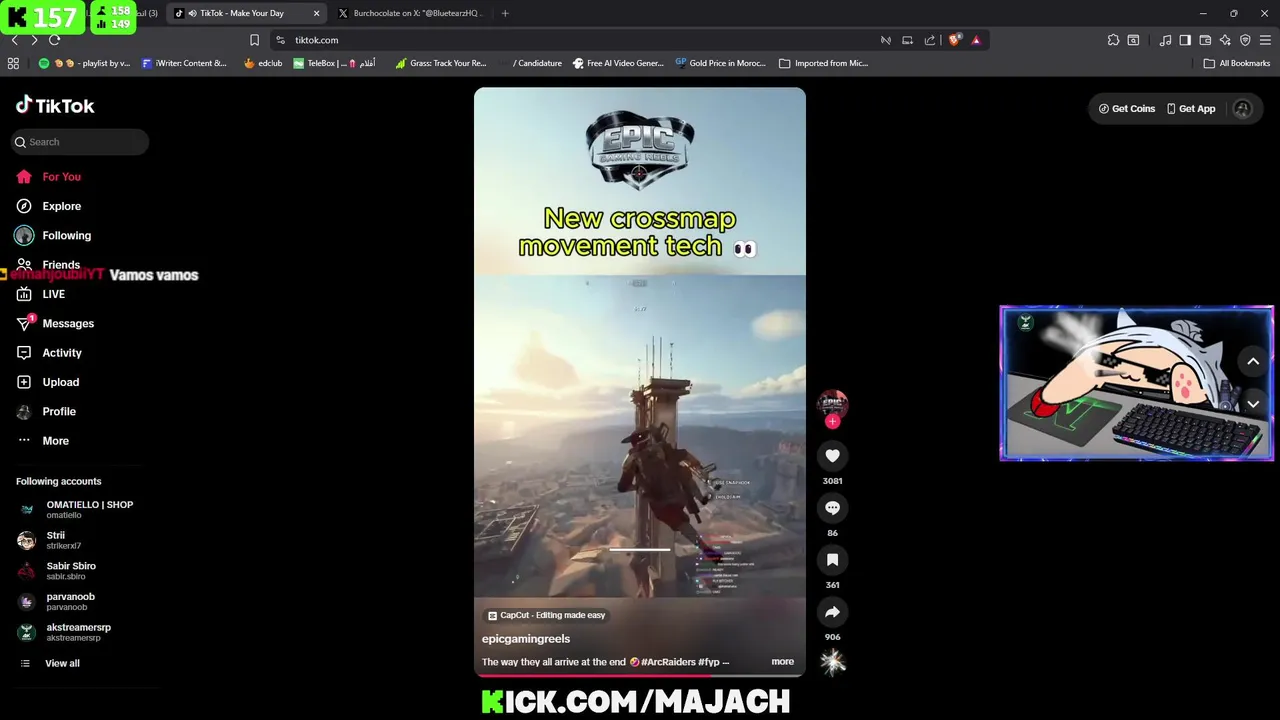
Task: Open the Following feed
Action: (53, 236)
